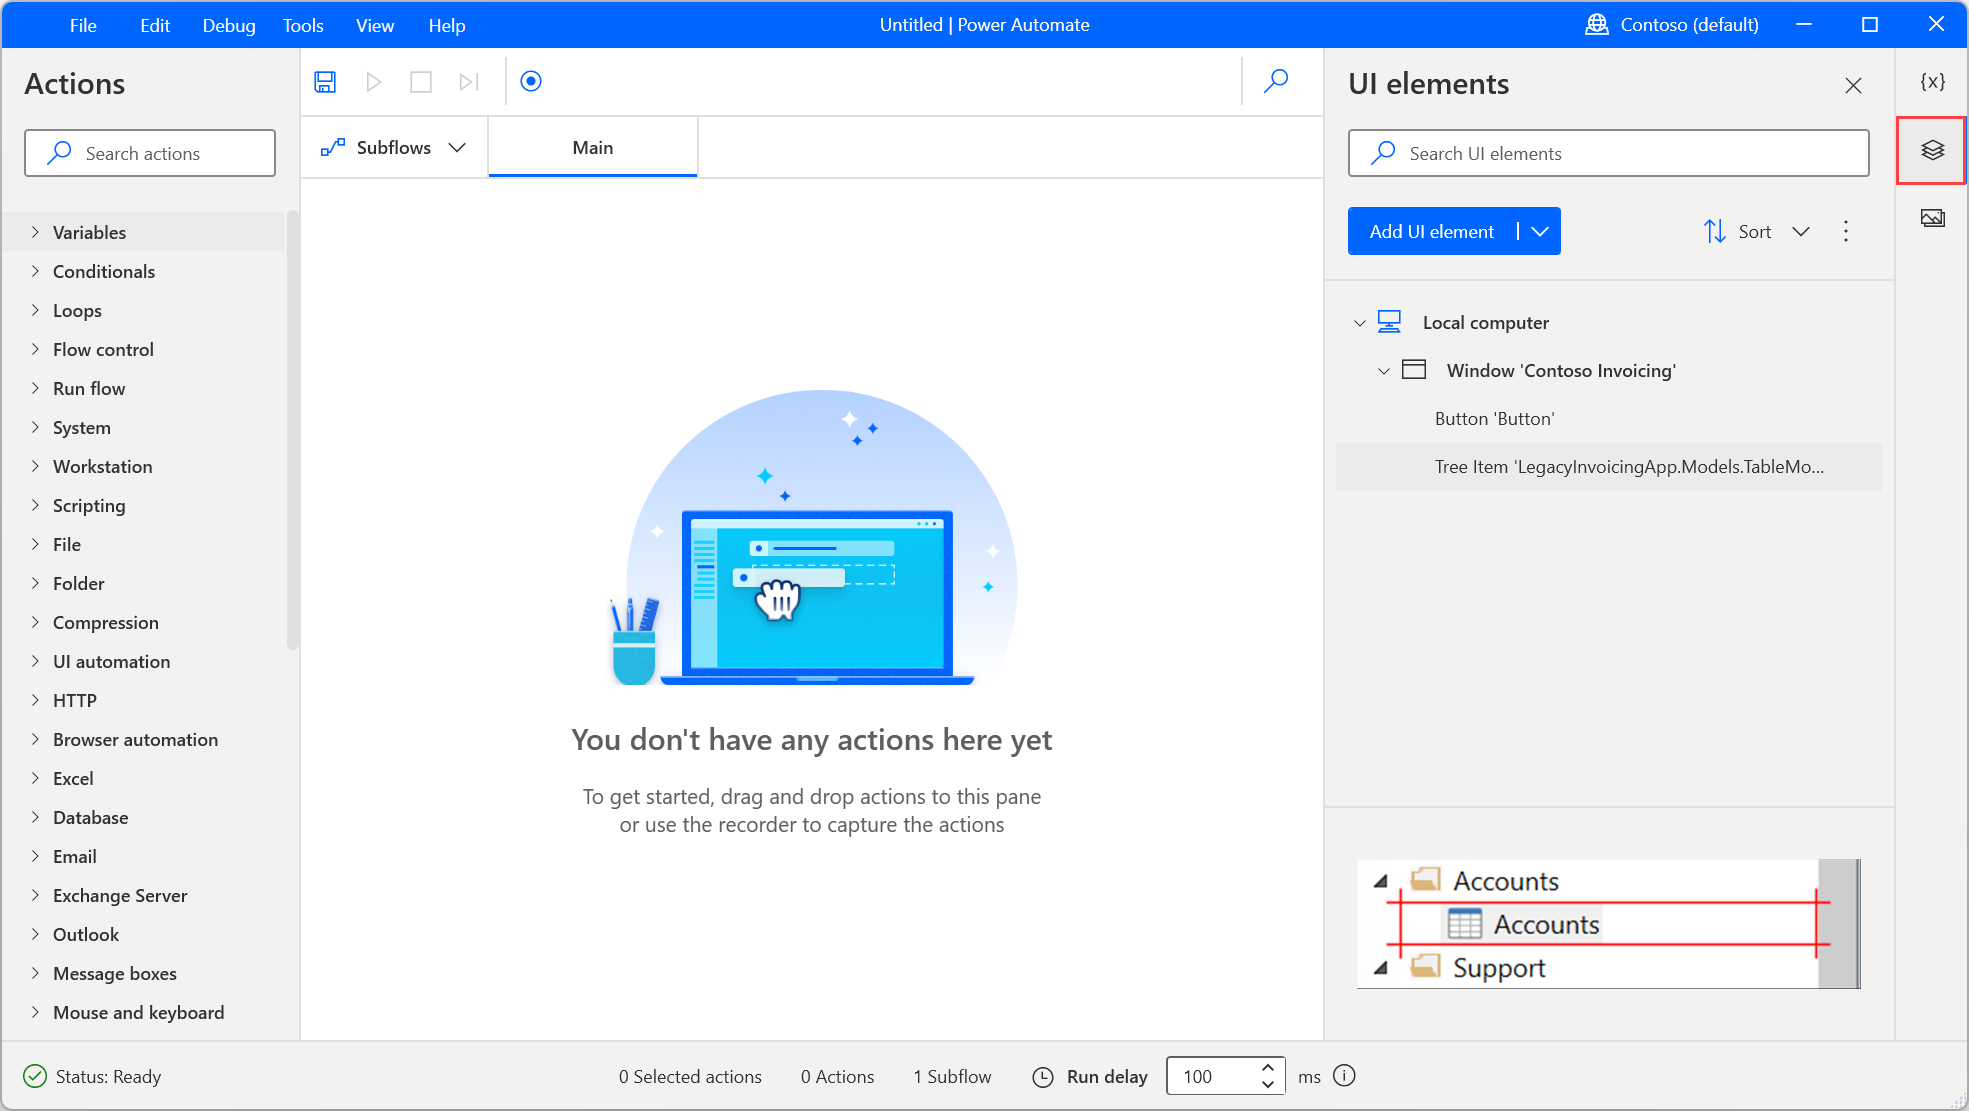This screenshot has height=1111, width=1969.
Task: Collapse the Window 'Contoso Invoicing' tree node
Action: click(x=1383, y=369)
